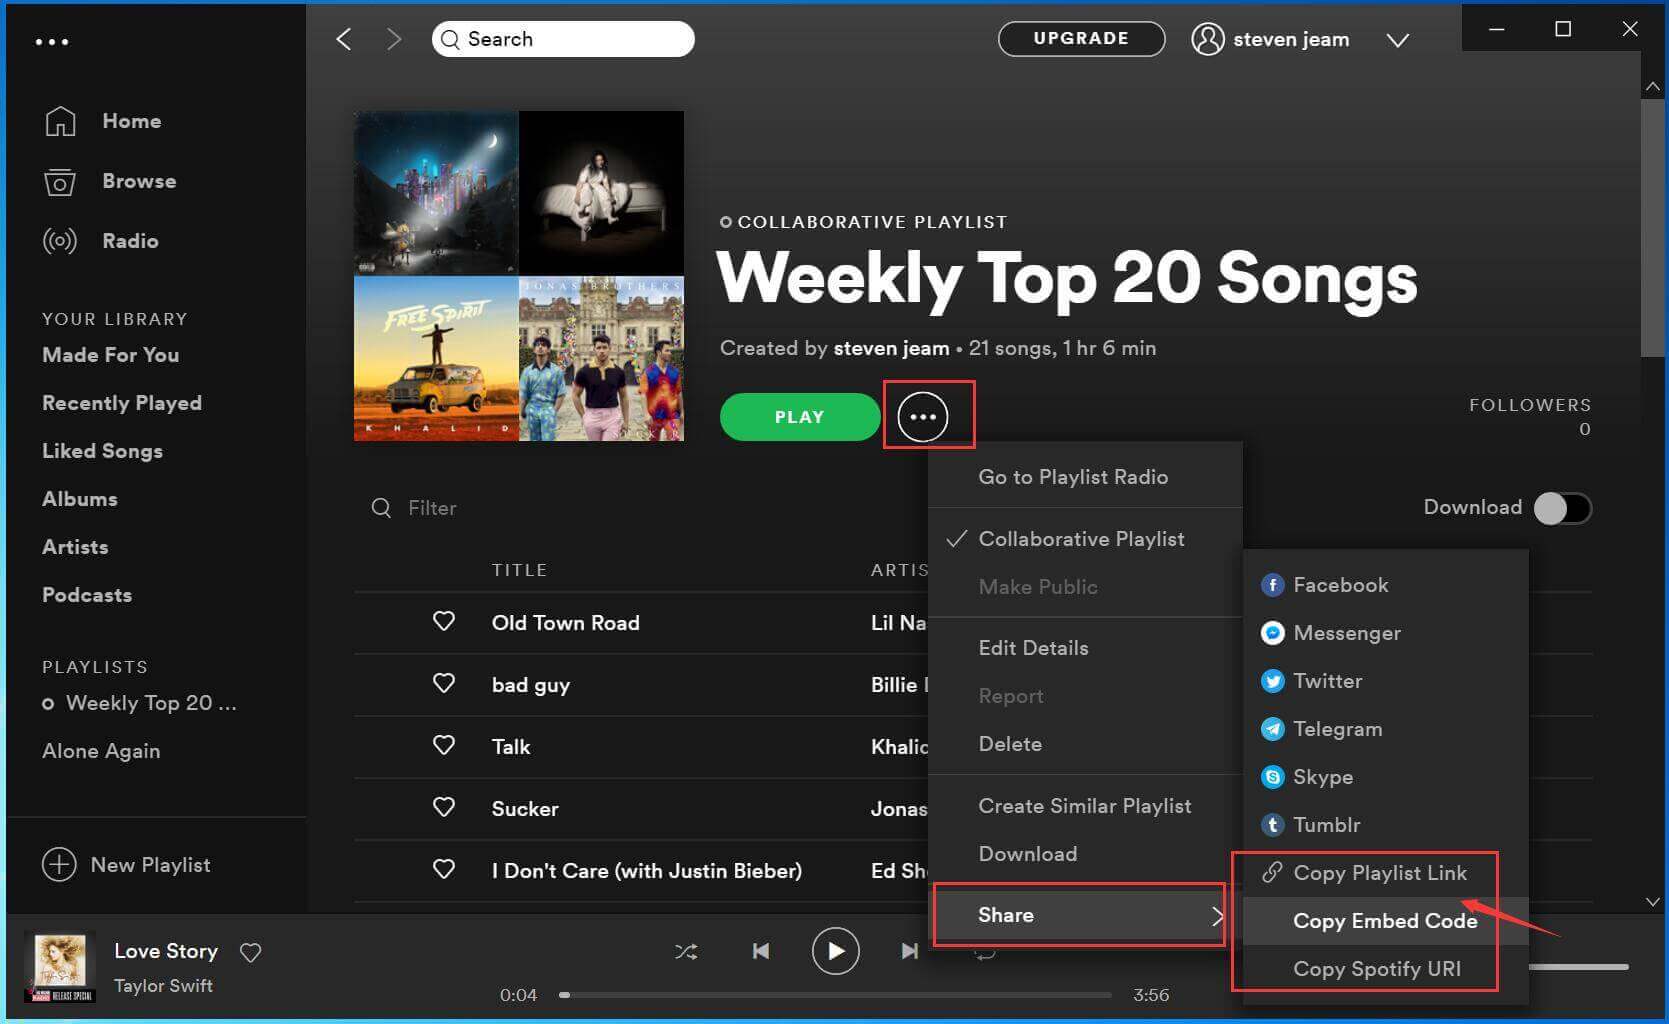Image resolution: width=1669 pixels, height=1024 pixels.
Task: Click the Search input field
Action: click(563, 39)
